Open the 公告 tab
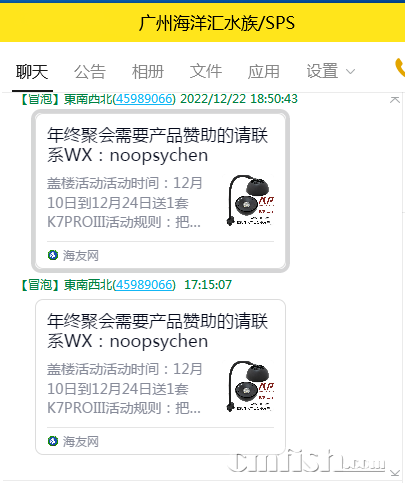Image resolution: width=405 pixels, height=483 pixels. pyautogui.click(x=90, y=72)
